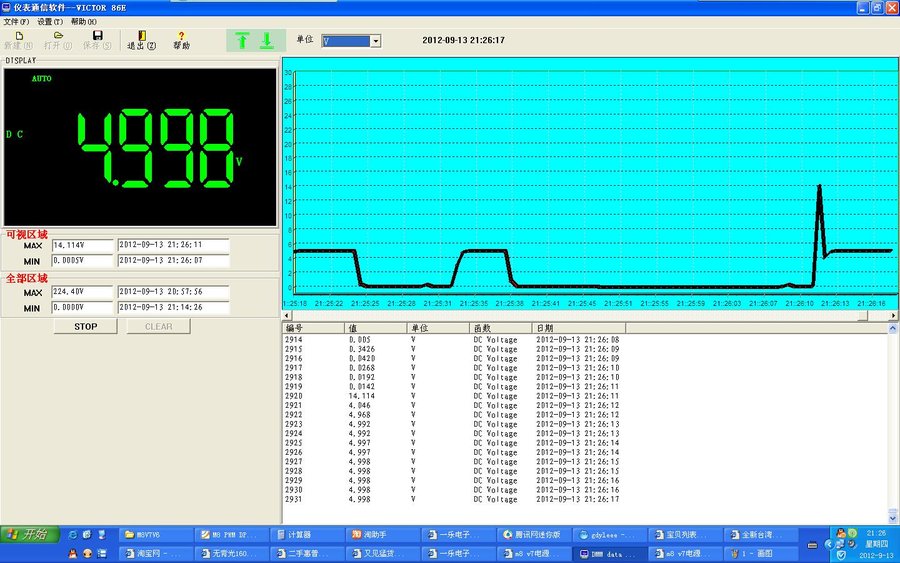Open Help via the question mark icon
The width and height of the screenshot is (900, 563).
tap(181, 36)
